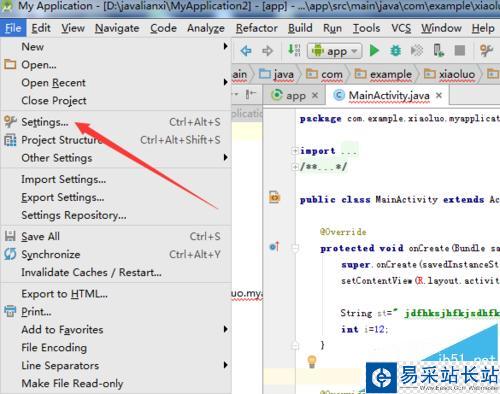
Task: Select Invalidate Caches / Restart...
Action: (116, 272)
